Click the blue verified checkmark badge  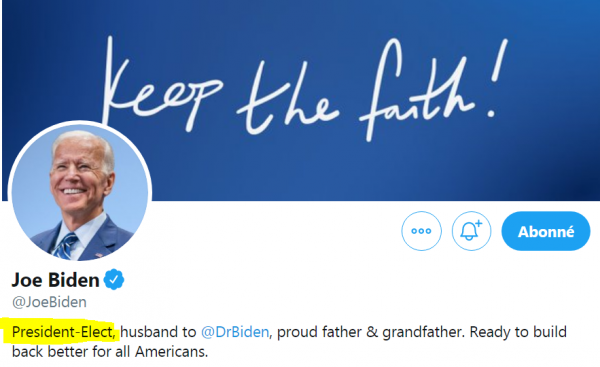(x=114, y=279)
